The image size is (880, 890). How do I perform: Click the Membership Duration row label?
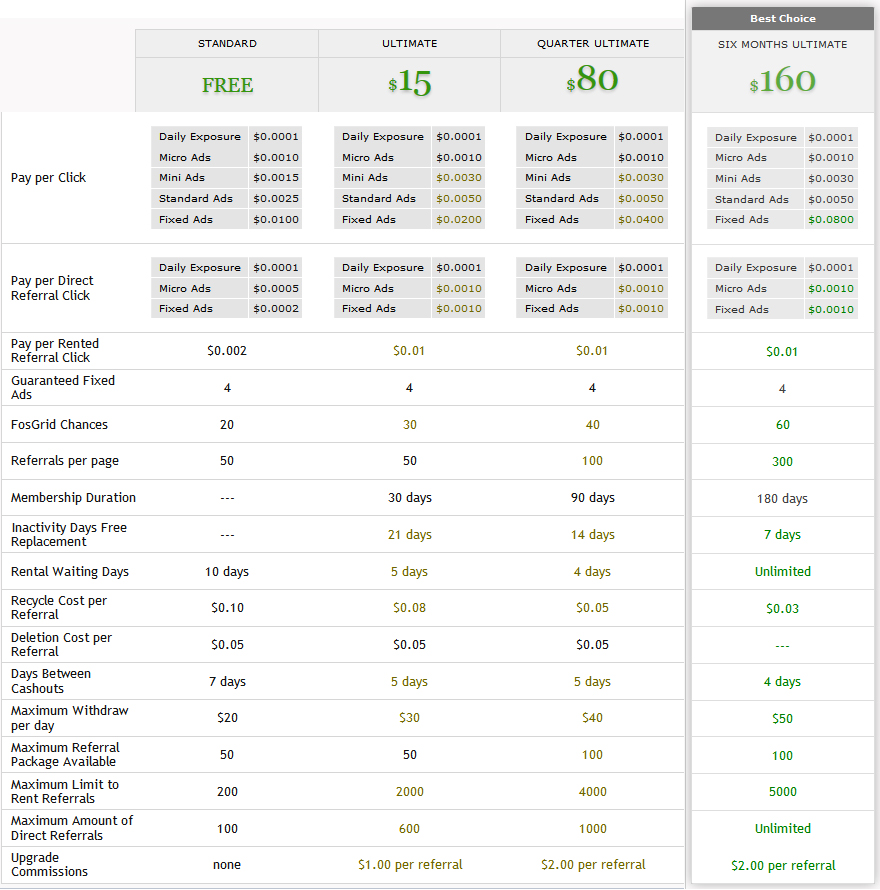coord(73,498)
